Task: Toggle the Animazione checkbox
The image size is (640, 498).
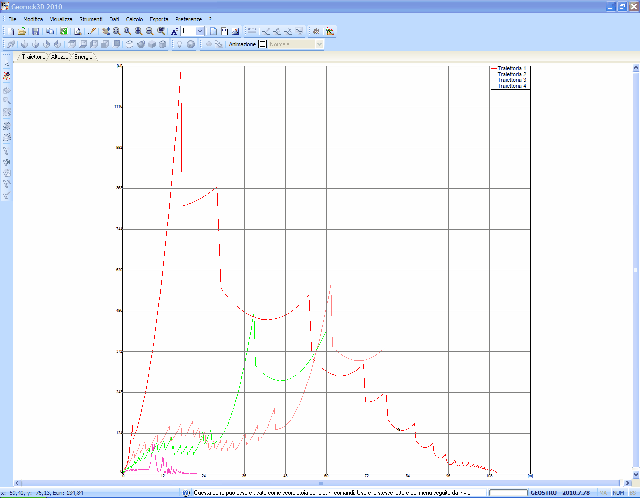Action: tap(262, 44)
